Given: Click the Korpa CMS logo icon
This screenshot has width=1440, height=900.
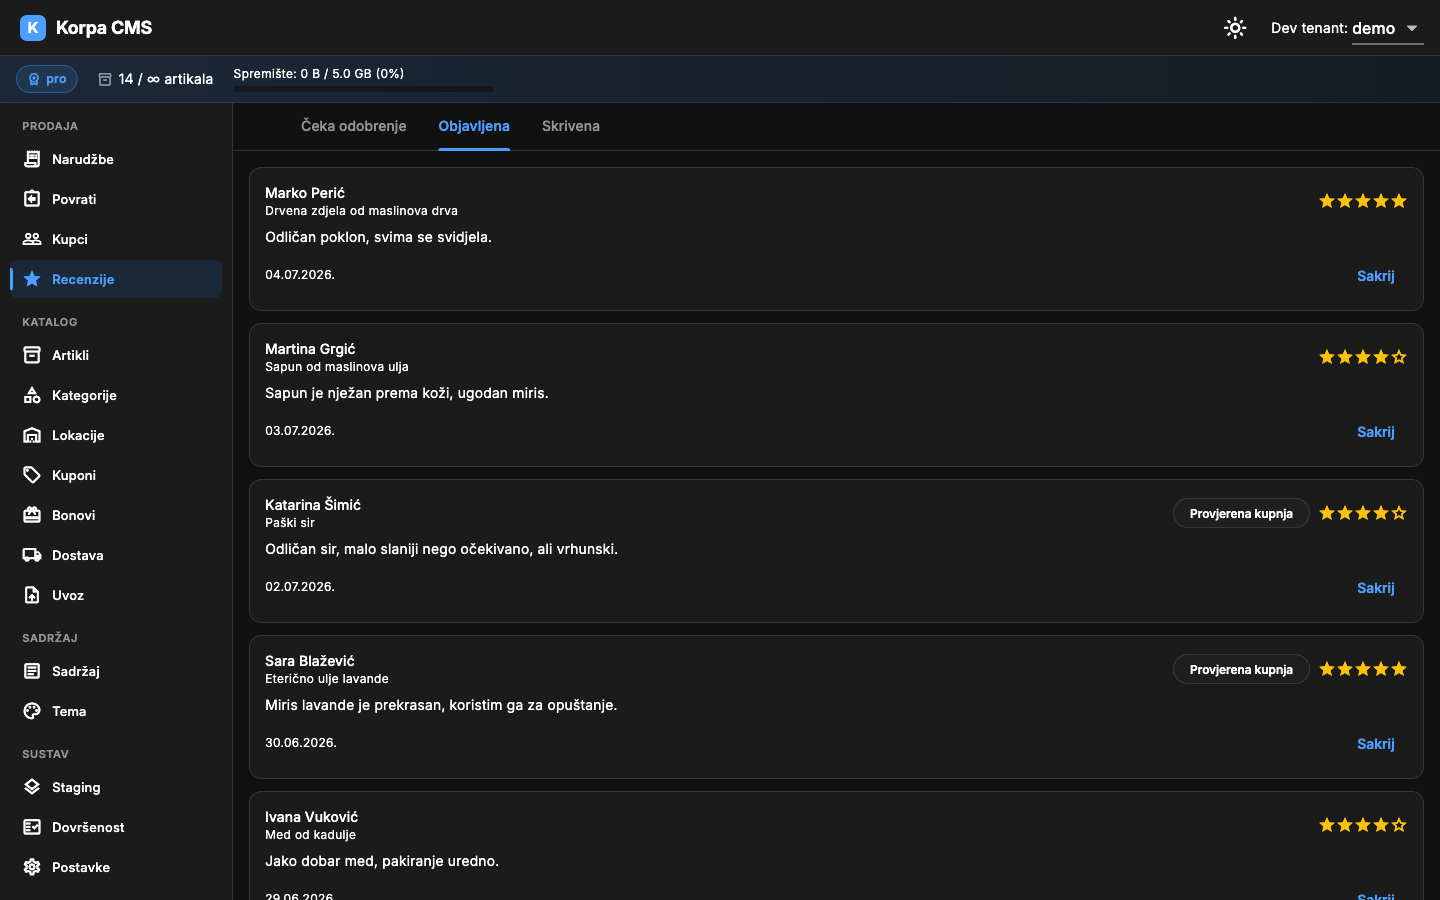Looking at the screenshot, I should tap(33, 28).
